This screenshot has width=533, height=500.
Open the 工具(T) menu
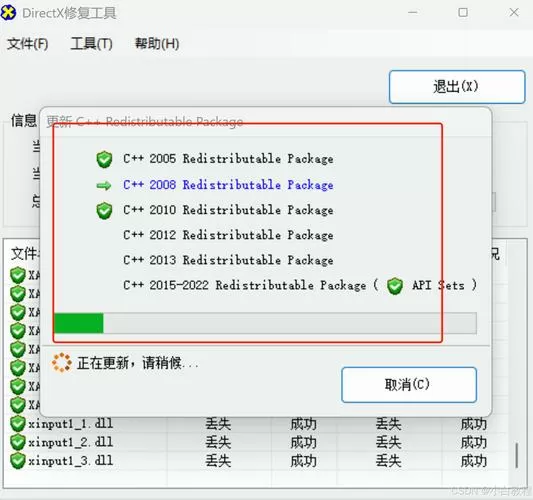(91, 44)
